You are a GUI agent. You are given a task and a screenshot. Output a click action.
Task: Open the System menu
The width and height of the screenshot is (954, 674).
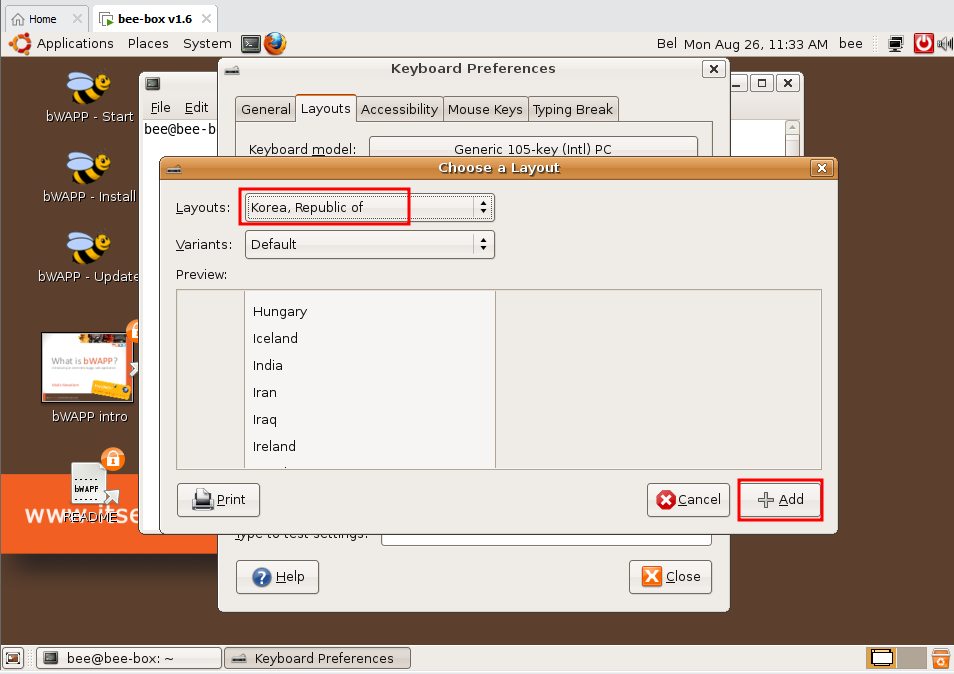coord(207,44)
